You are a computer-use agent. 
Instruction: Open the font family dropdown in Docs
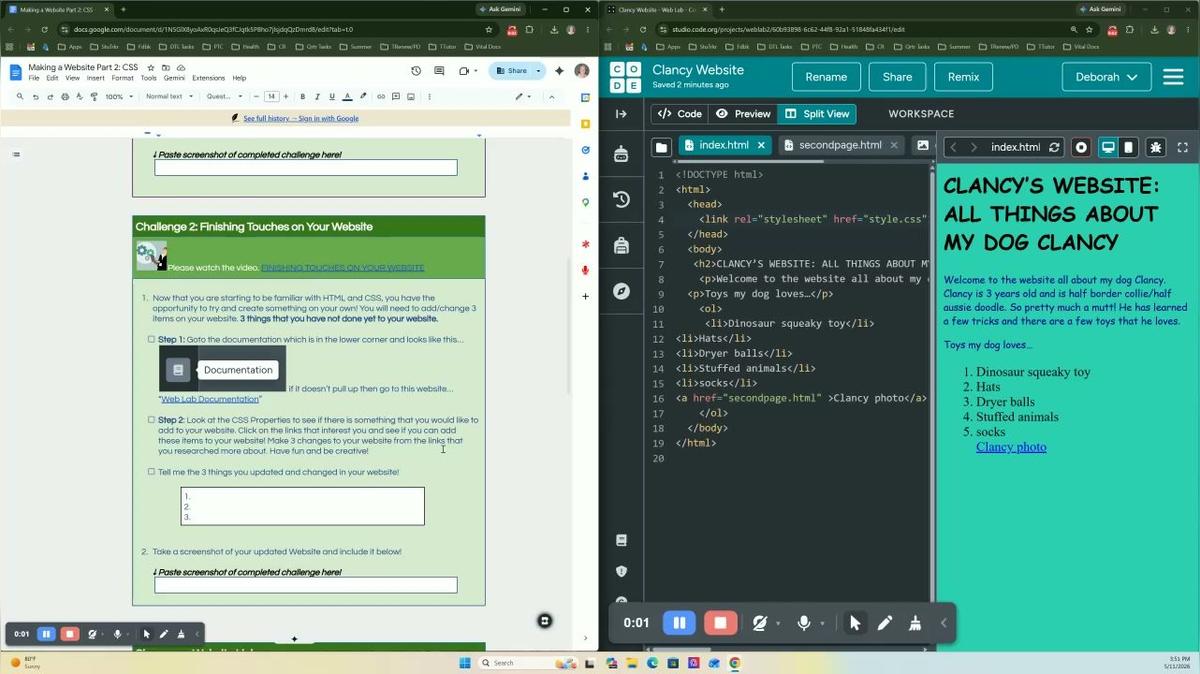224,97
